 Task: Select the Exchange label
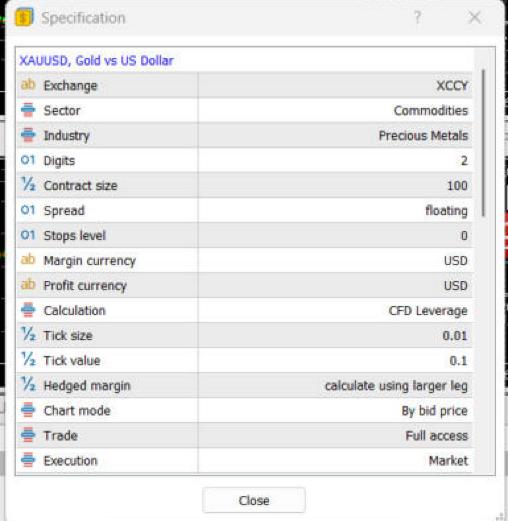pyautogui.click(x=70, y=86)
